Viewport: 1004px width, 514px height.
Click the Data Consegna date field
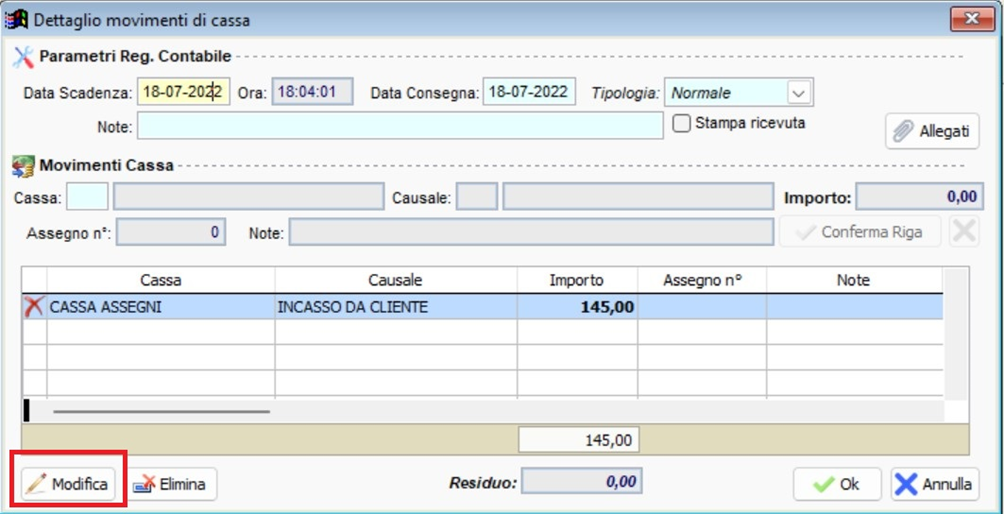coord(529,92)
